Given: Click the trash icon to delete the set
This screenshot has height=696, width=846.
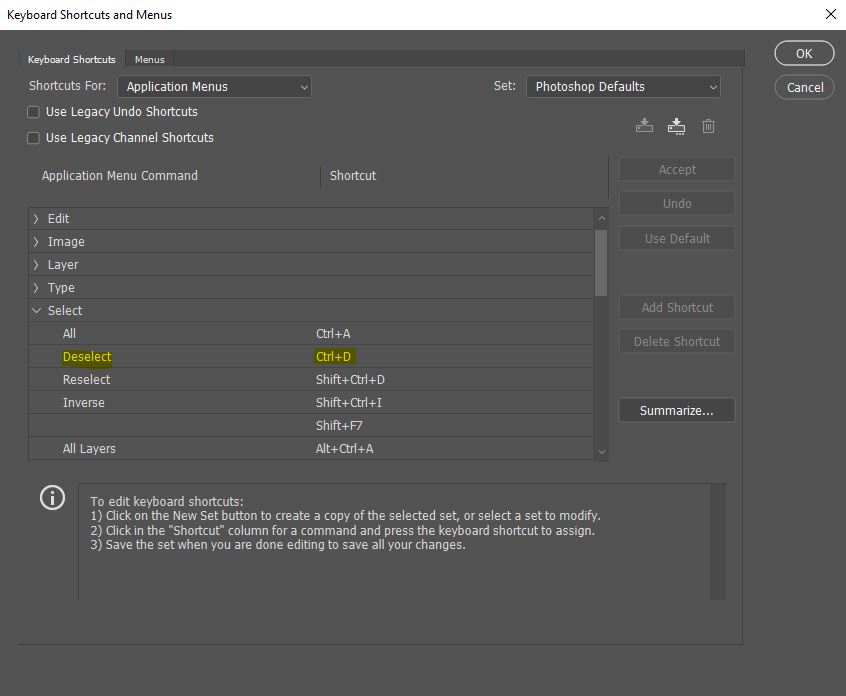Looking at the screenshot, I should [708, 126].
